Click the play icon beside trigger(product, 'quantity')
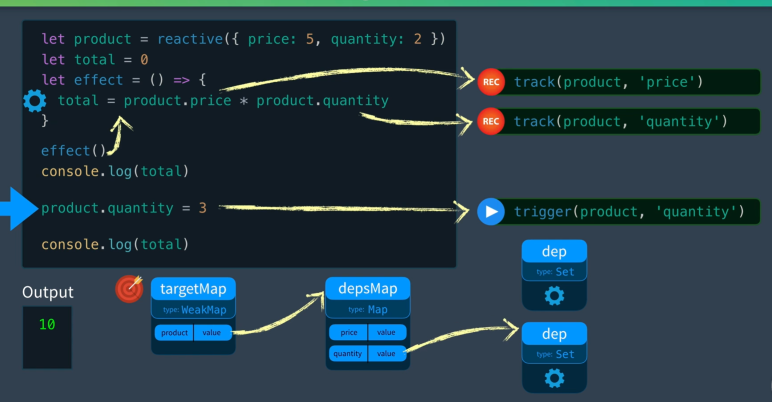Image resolution: width=772 pixels, height=402 pixels. (491, 212)
